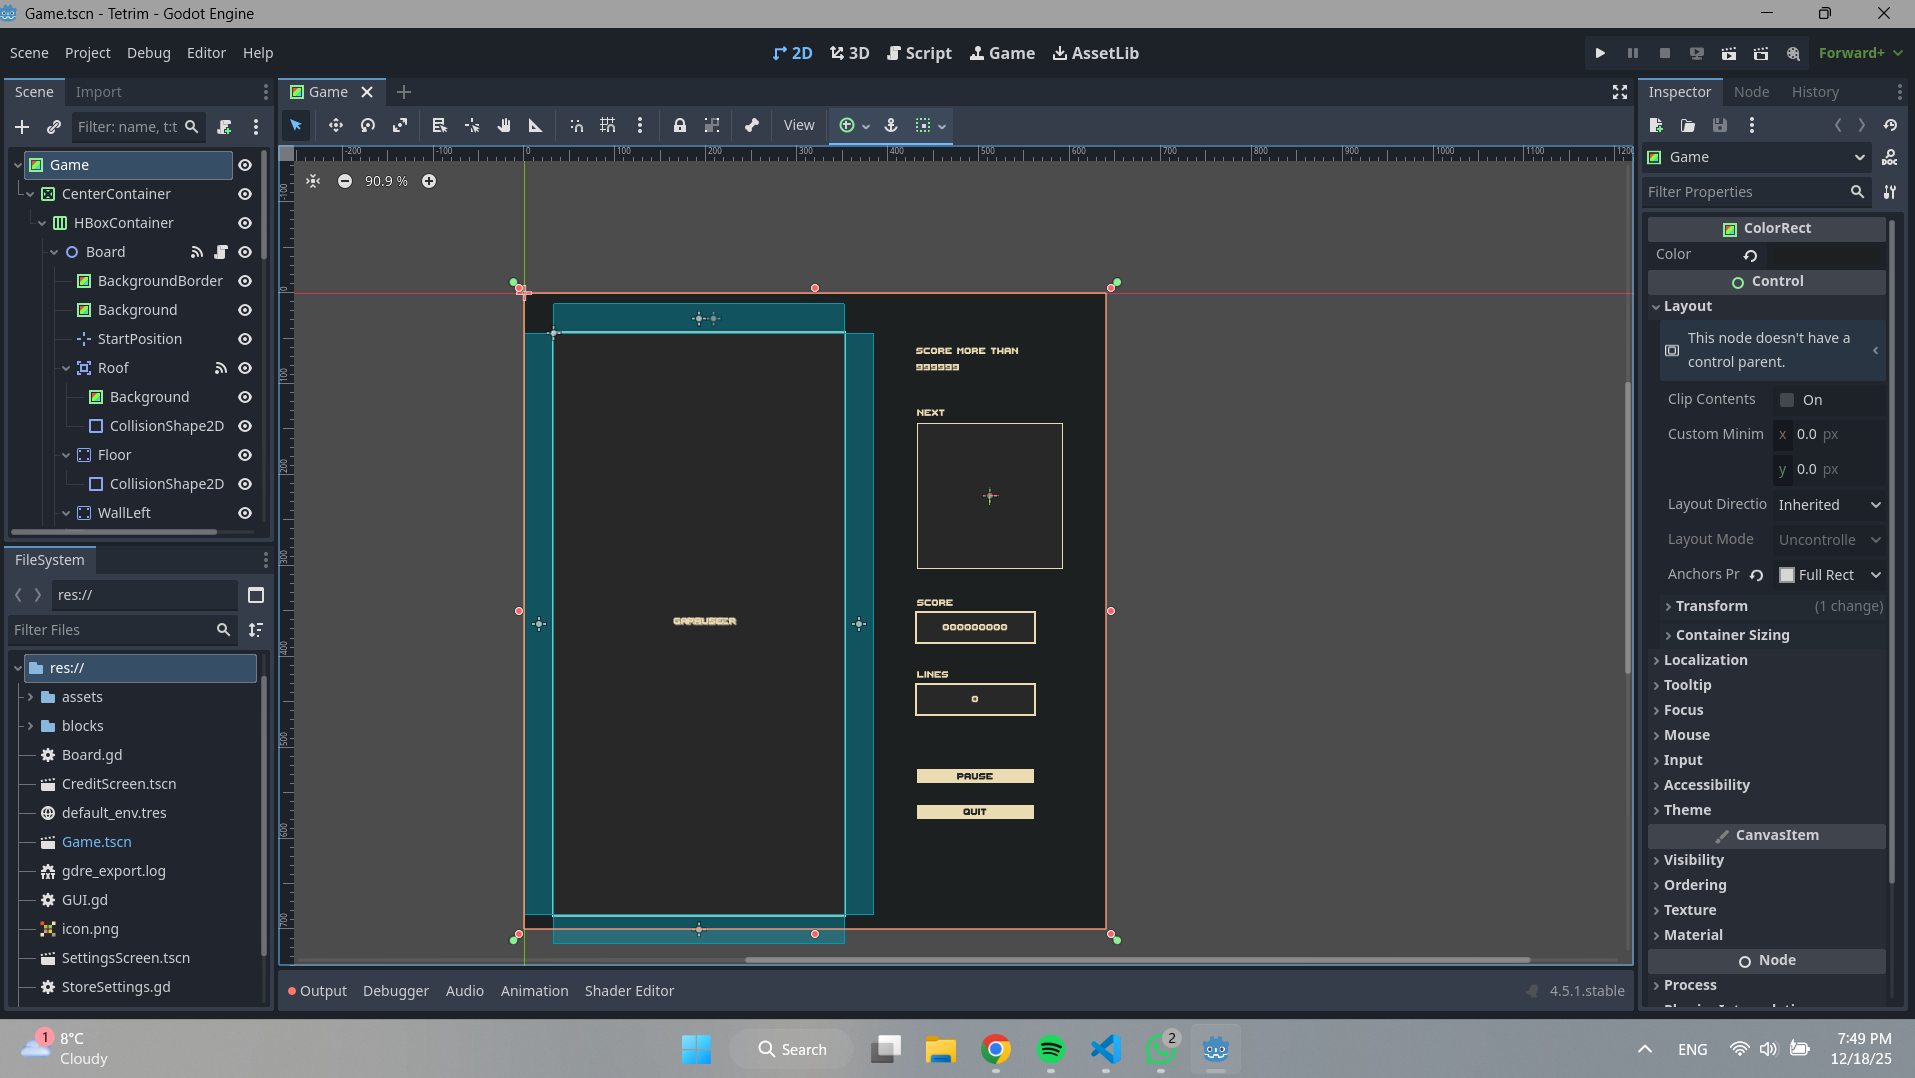Zoom in the viewport with plus icon

429,181
